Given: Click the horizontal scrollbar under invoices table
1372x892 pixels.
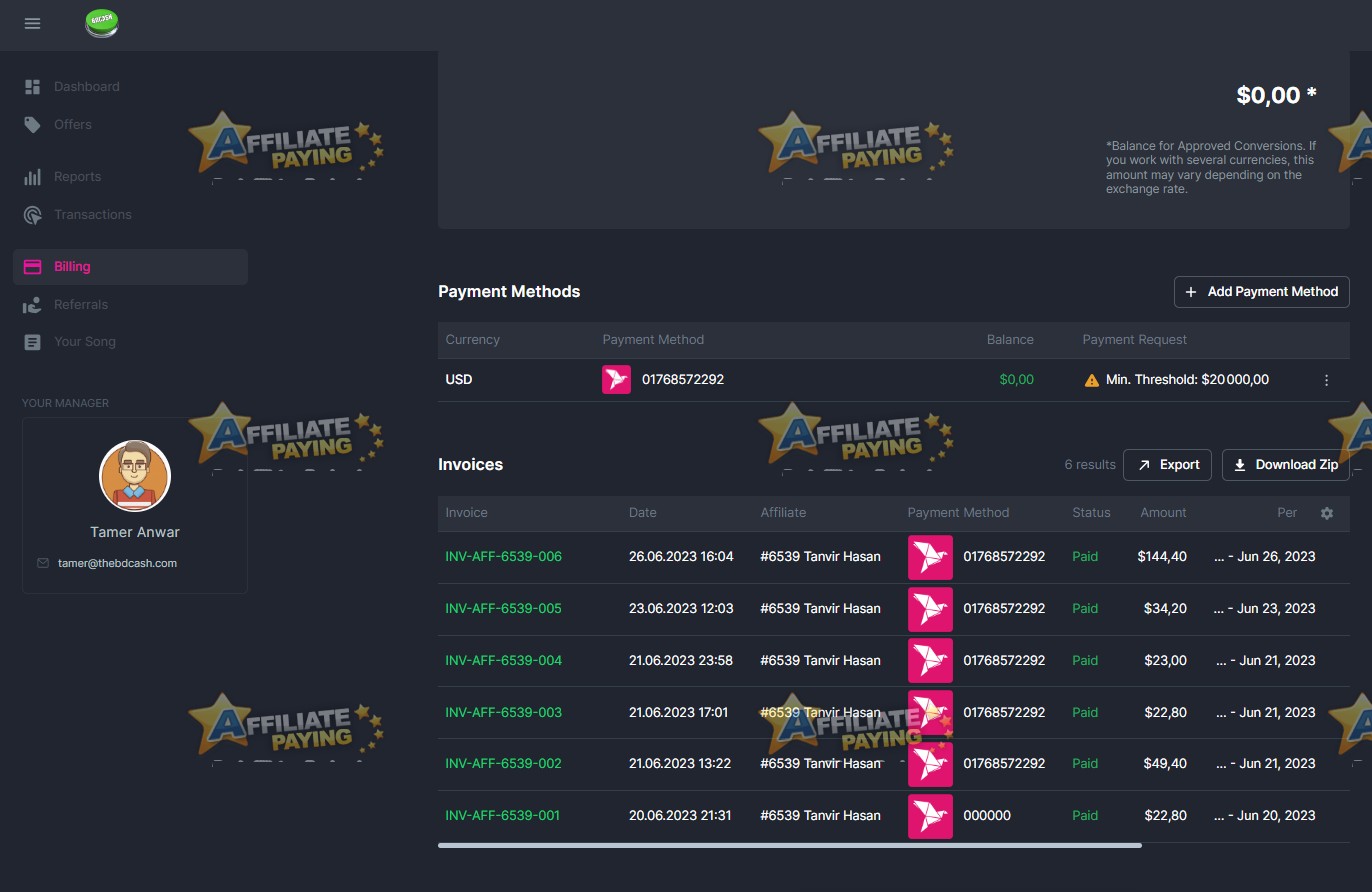Looking at the screenshot, I should click(x=790, y=846).
